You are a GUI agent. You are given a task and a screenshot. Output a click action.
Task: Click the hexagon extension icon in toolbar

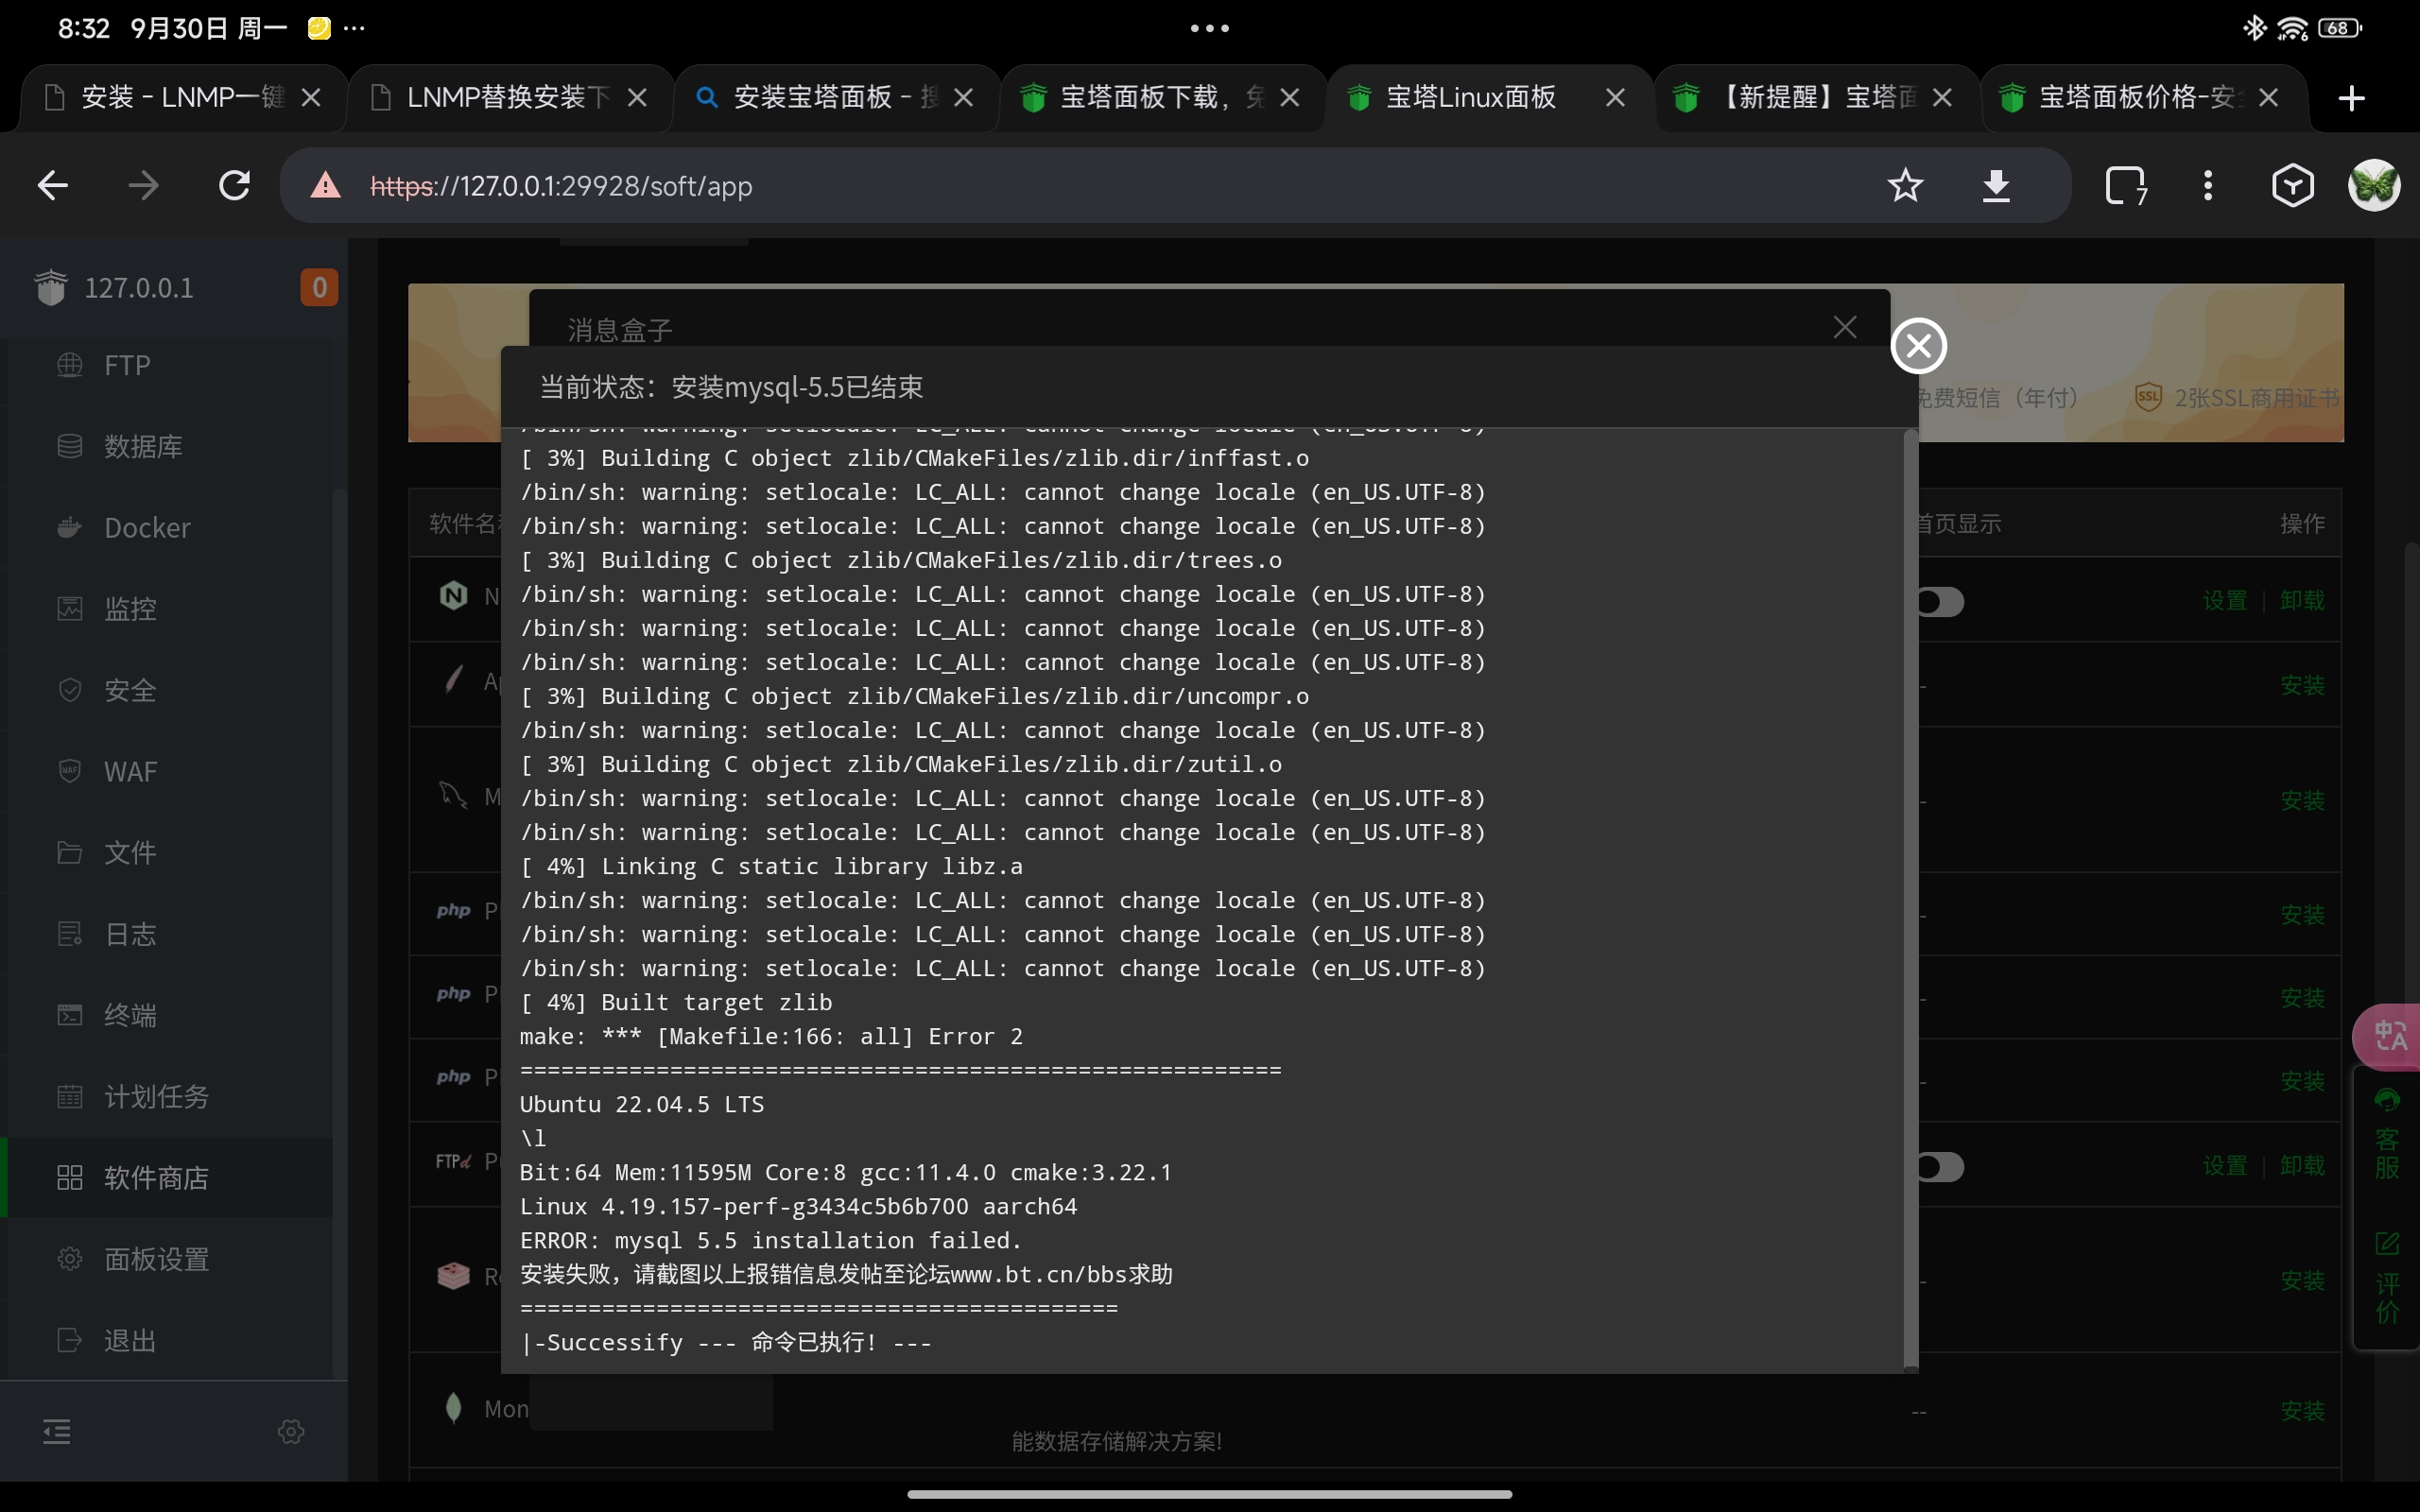(x=2292, y=185)
